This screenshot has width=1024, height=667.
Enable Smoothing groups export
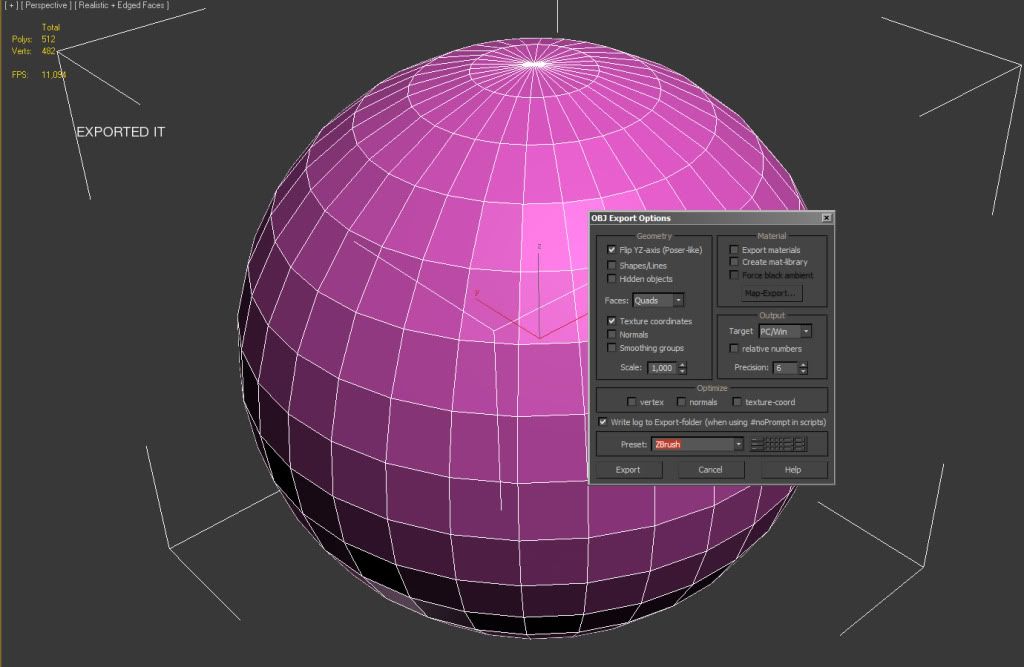click(x=610, y=348)
